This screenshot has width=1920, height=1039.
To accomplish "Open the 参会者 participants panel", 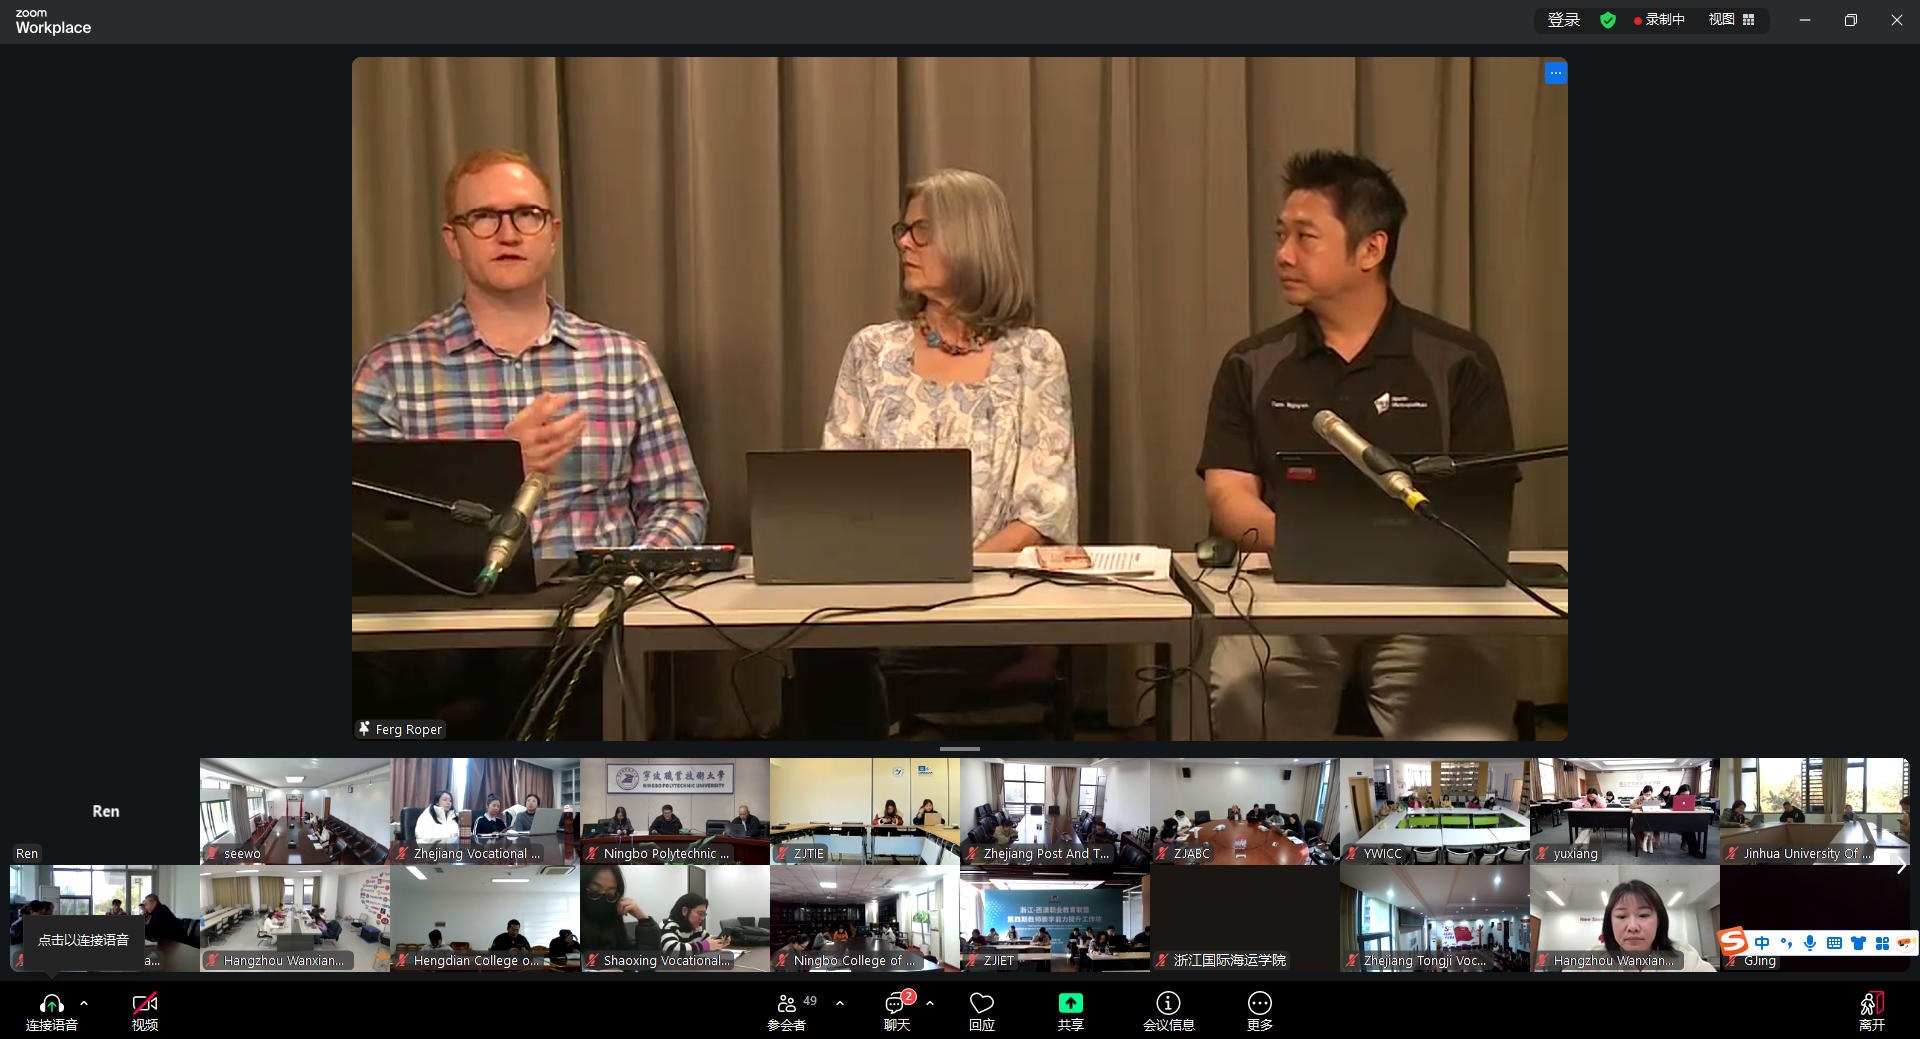I will pyautogui.click(x=787, y=1004).
